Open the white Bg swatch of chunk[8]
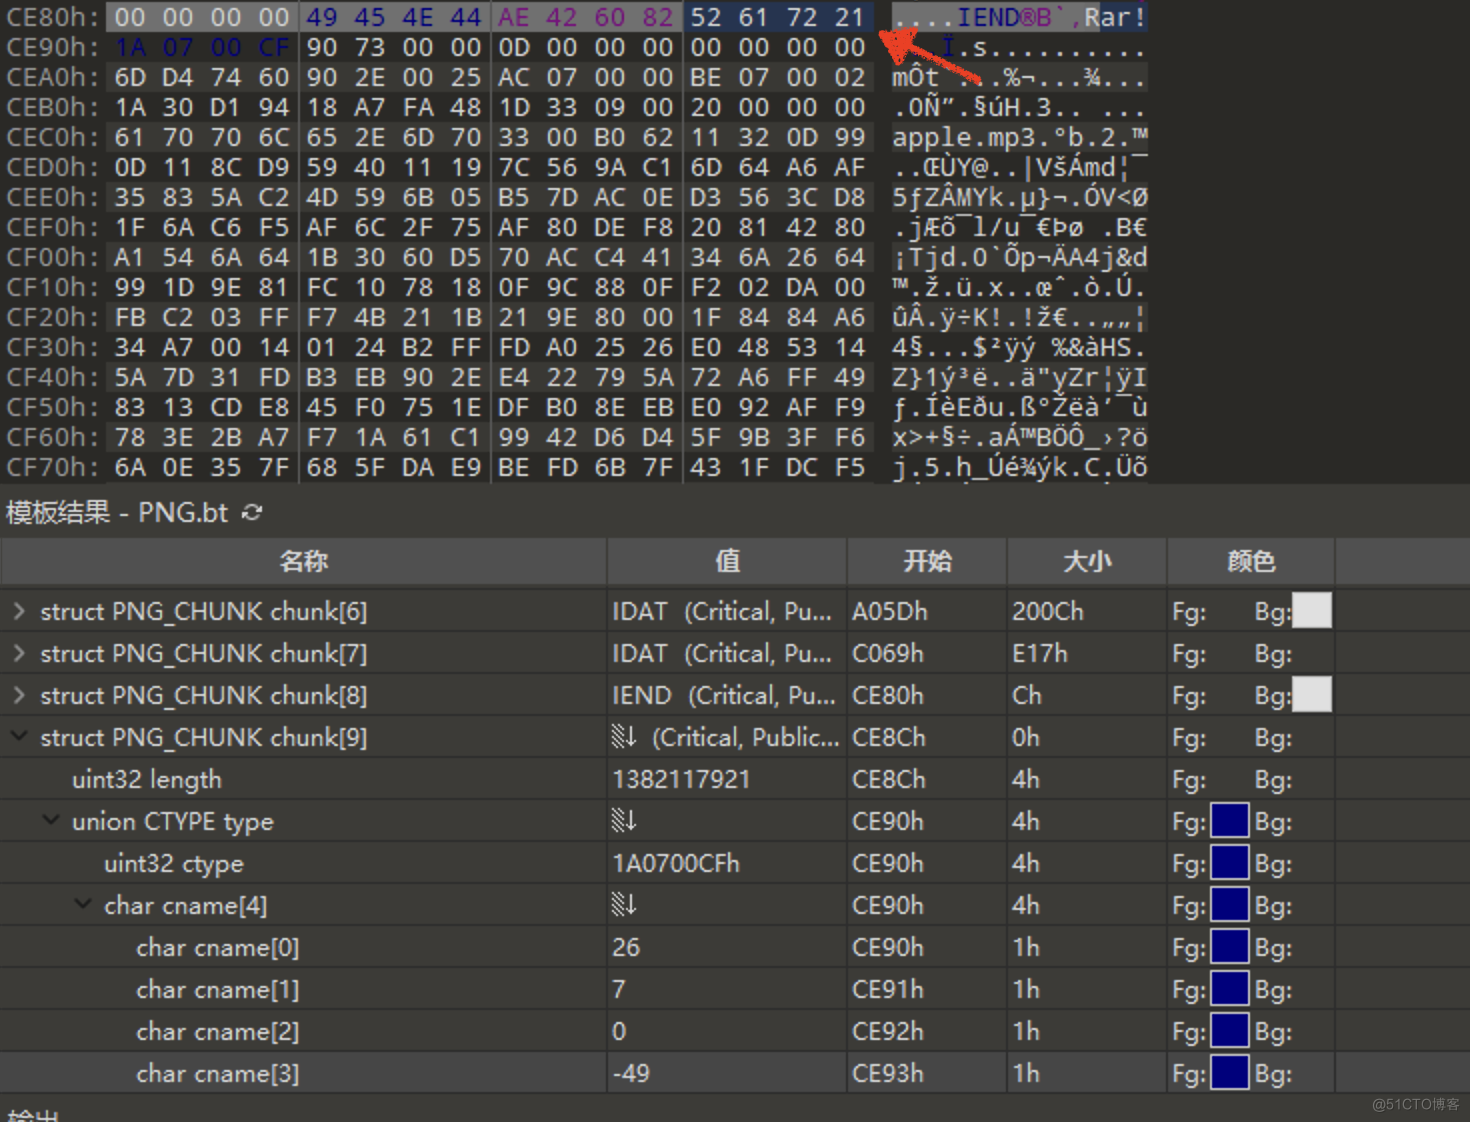The image size is (1470, 1122). pos(1312,695)
